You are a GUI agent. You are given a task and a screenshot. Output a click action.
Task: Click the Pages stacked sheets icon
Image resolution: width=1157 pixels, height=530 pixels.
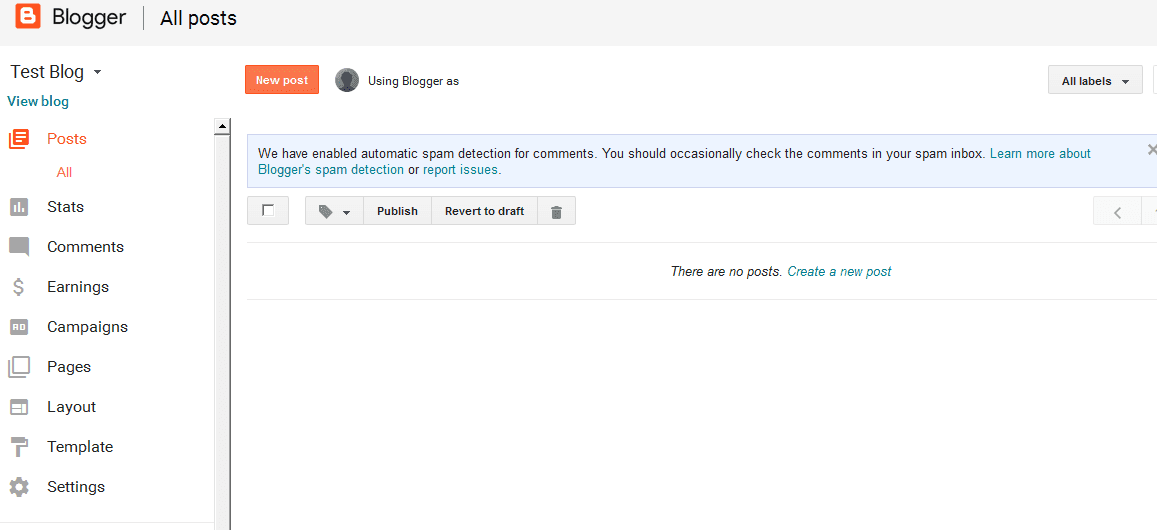[19, 367]
